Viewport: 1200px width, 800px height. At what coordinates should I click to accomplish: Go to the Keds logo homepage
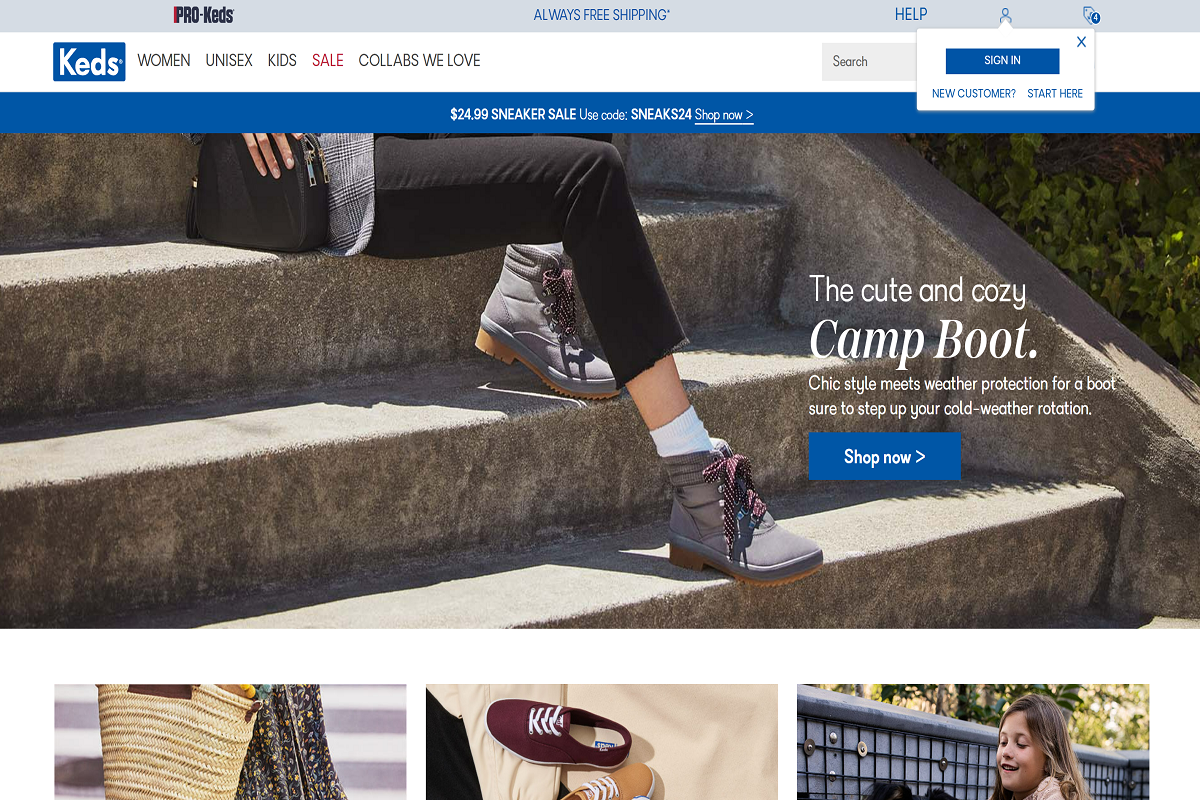pos(89,61)
